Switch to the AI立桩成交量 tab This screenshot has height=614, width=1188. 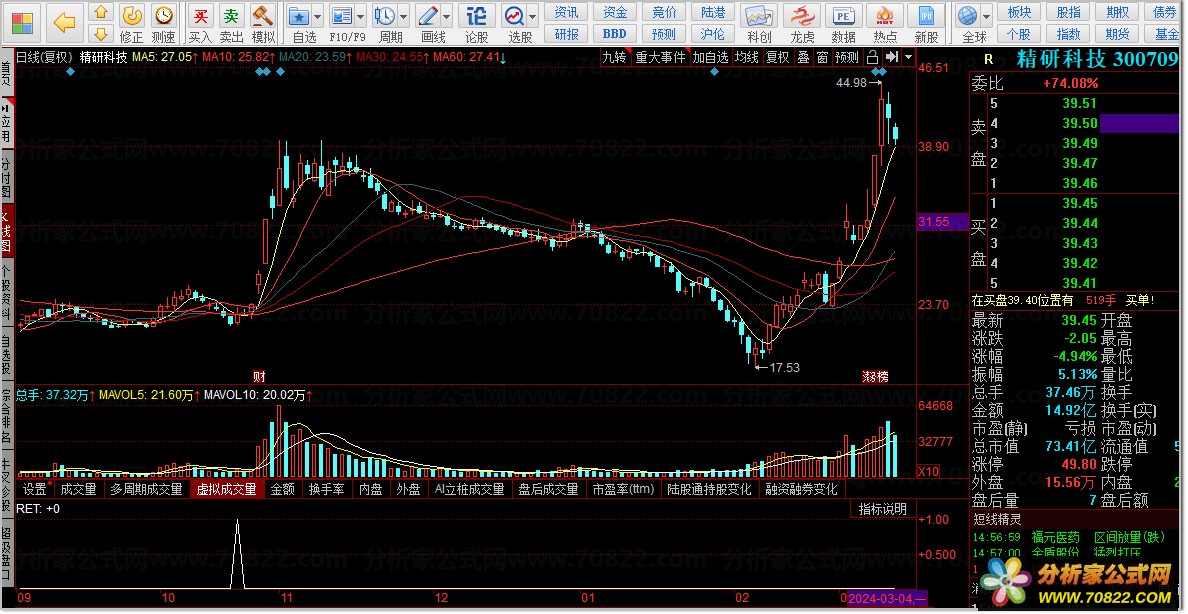(470, 490)
